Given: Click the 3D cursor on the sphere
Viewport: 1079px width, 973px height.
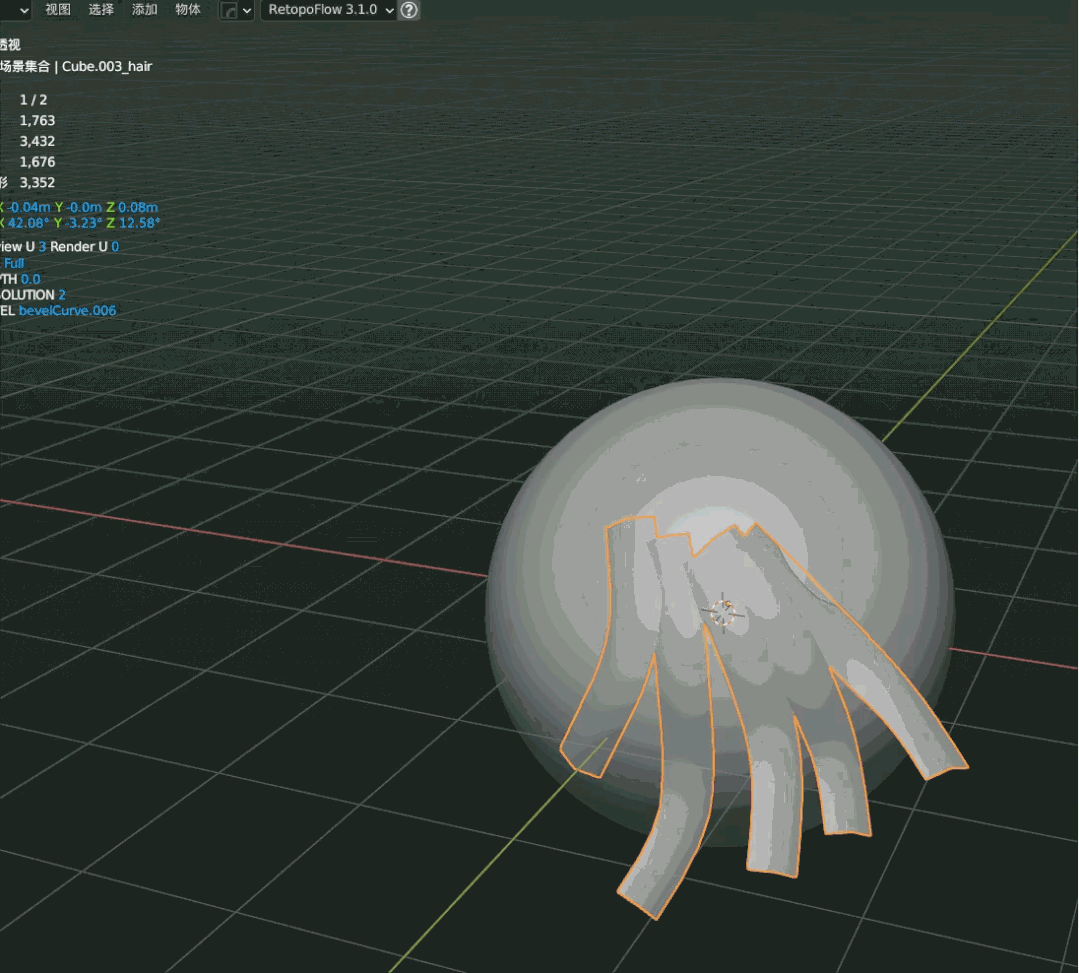Looking at the screenshot, I should (x=723, y=612).
